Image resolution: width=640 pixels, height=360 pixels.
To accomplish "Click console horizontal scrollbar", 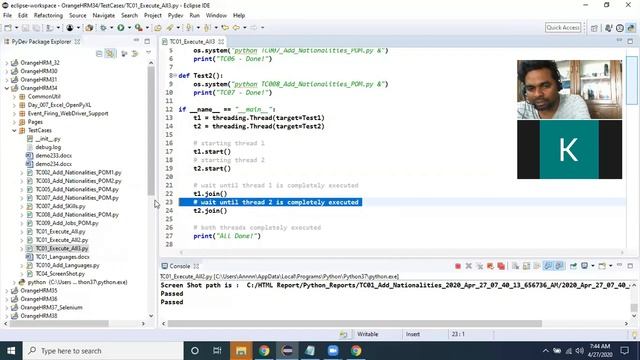I will 355,324.
